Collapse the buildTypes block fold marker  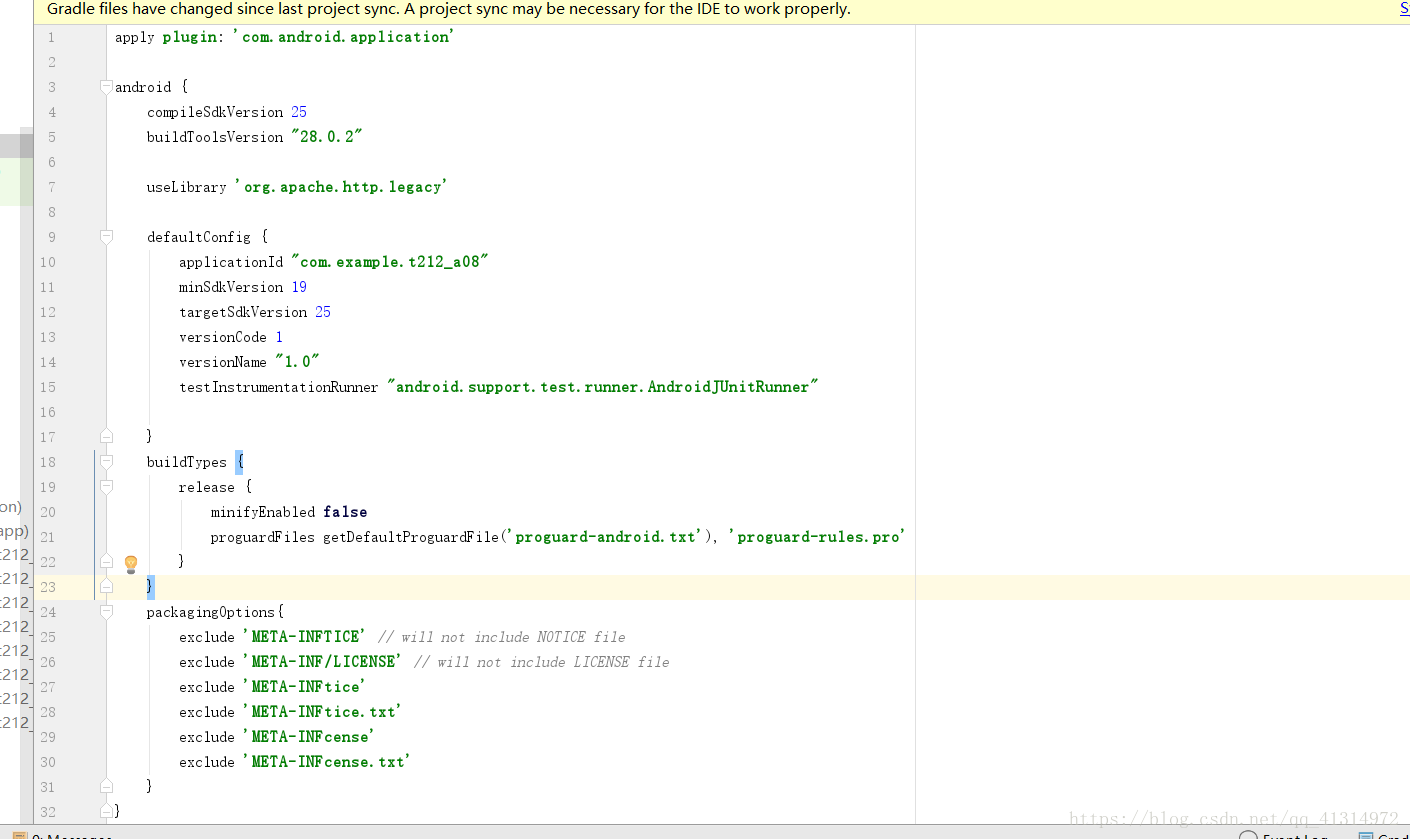106,462
